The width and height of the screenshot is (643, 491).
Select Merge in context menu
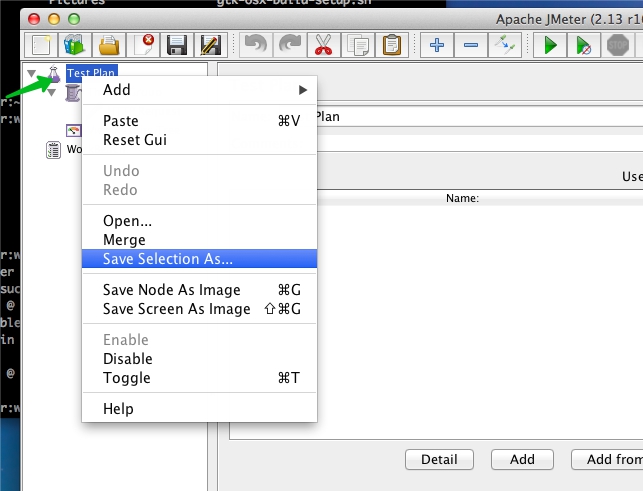coord(199,240)
